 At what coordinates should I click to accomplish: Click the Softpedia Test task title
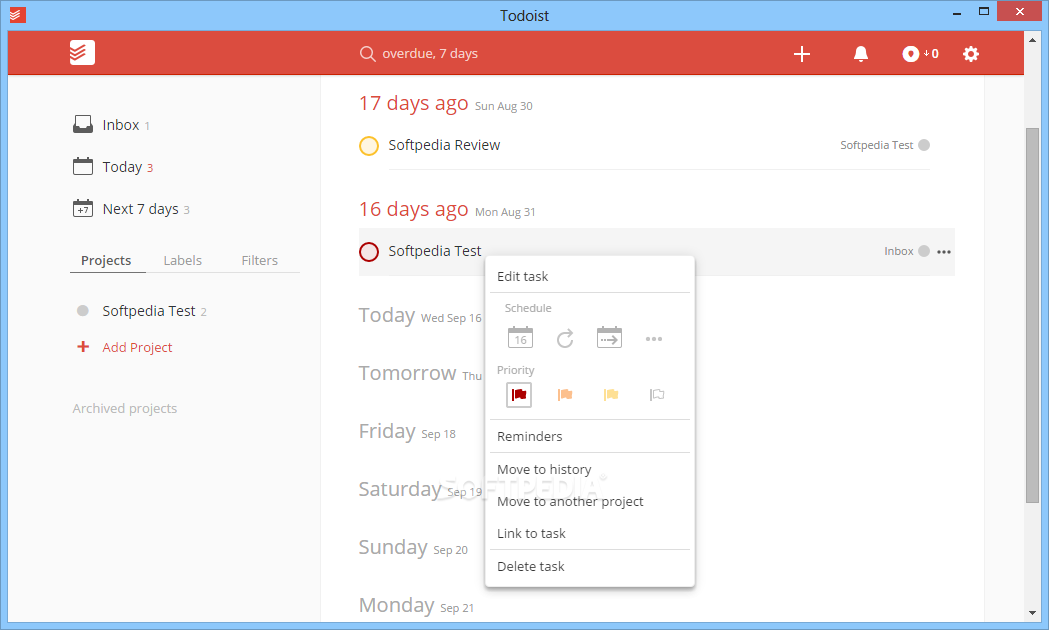coord(435,251)
